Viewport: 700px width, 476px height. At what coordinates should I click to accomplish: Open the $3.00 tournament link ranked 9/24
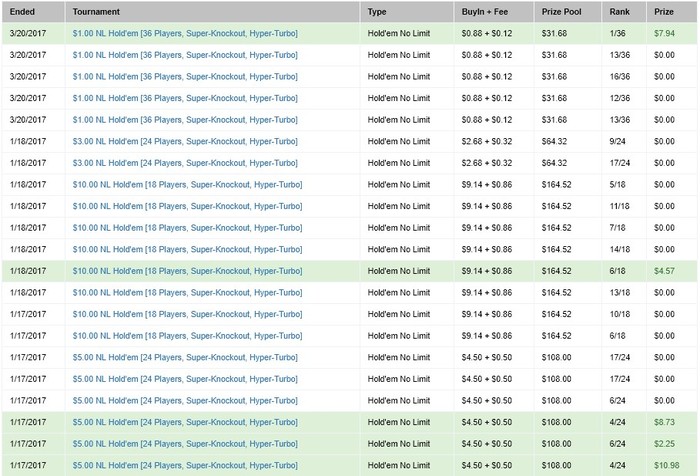coord(185,141)
